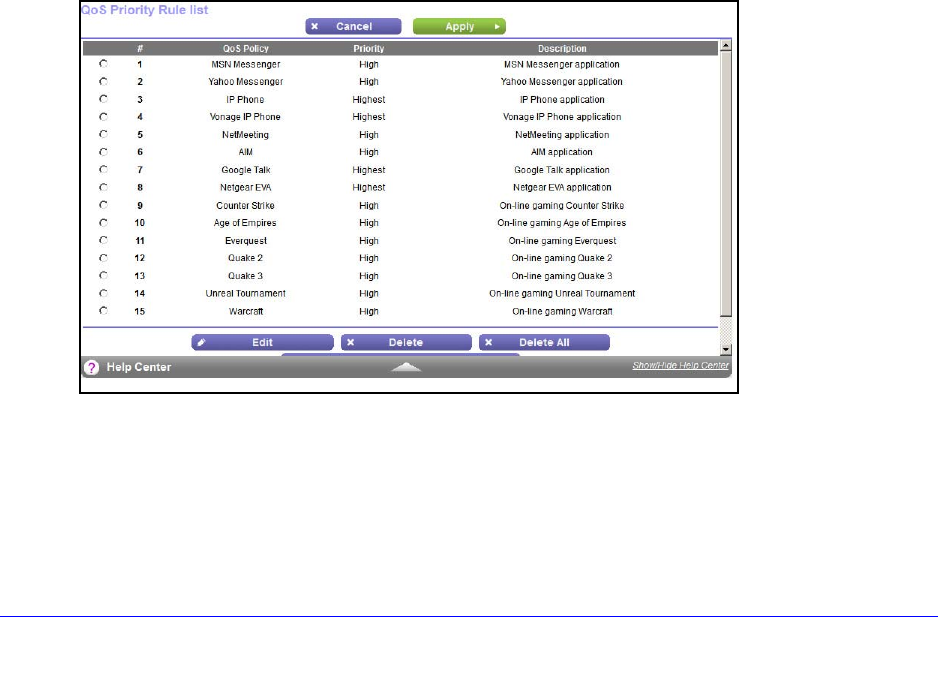
Task: Click the QoS Priority Rule list heading
Action: [144, 10]
